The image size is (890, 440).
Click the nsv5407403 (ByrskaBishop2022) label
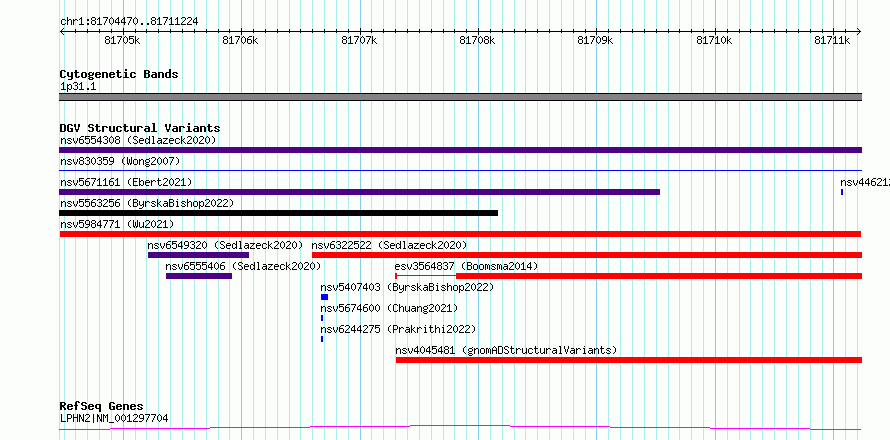pyautogui.click(x=408, y=287)
